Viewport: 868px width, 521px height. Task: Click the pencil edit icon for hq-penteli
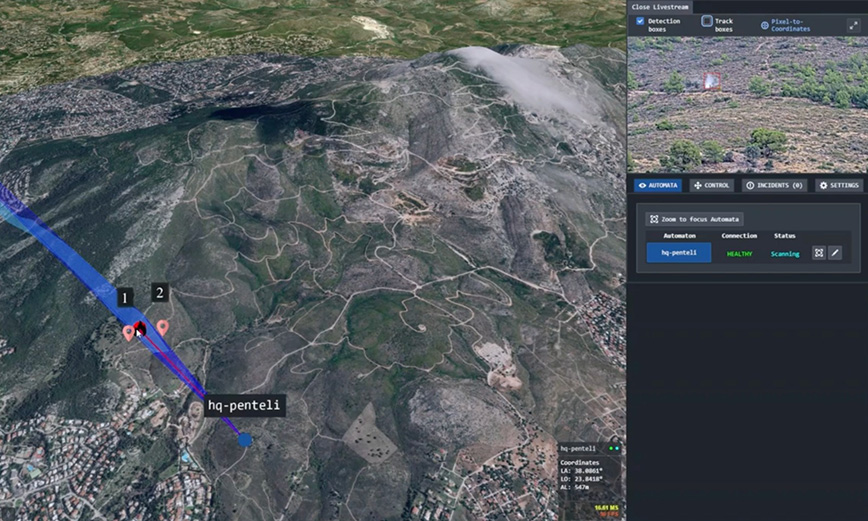click(835, 253)
